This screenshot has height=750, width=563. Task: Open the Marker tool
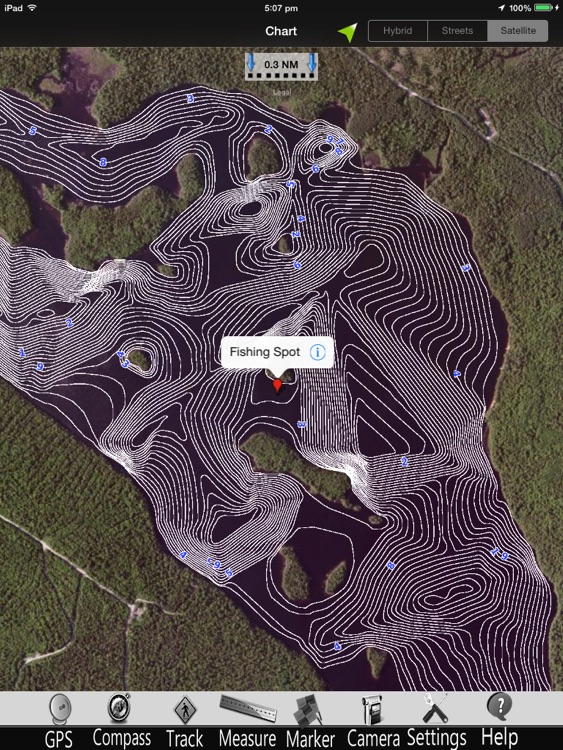(310, 720)
